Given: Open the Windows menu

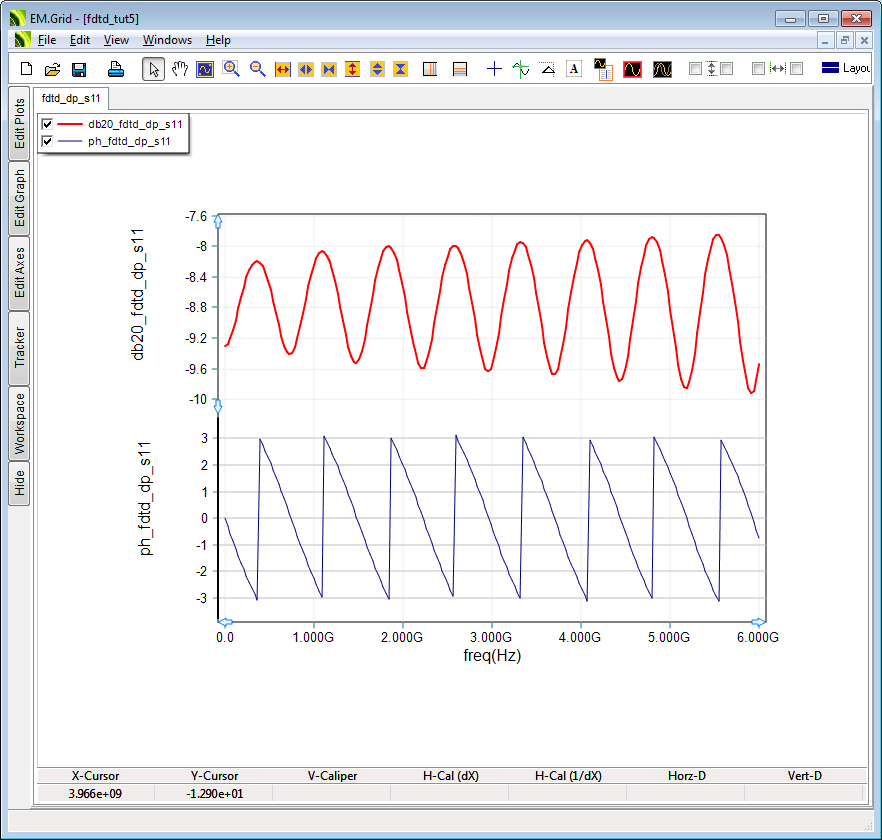Looking at the screenshot, I should pyautogui.click(x=167, y=40).
